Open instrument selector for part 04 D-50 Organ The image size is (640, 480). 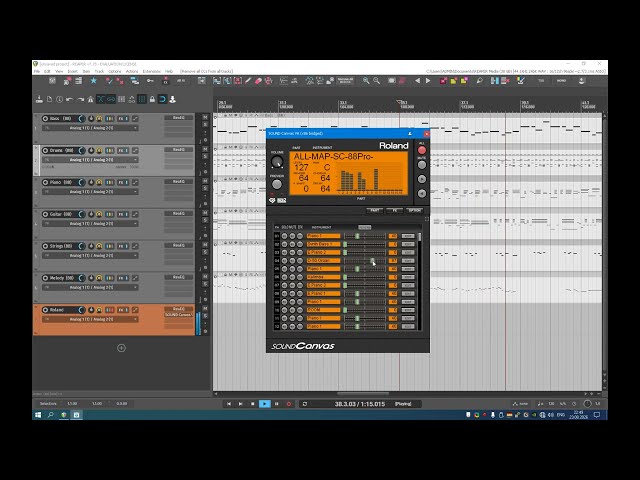tap(323, 260)
